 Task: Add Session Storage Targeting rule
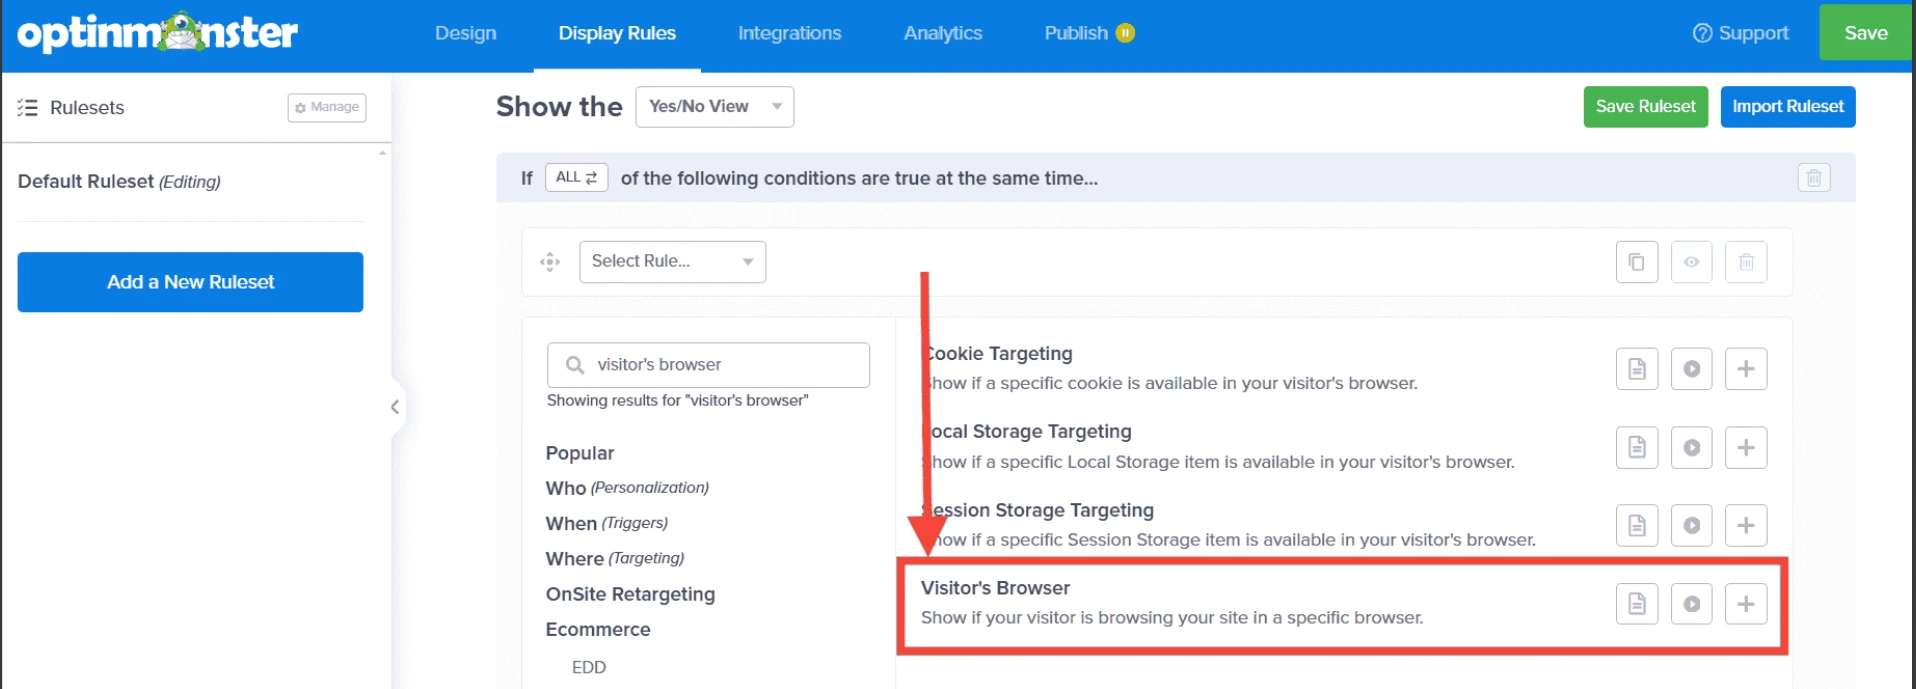click(1746, 525)
